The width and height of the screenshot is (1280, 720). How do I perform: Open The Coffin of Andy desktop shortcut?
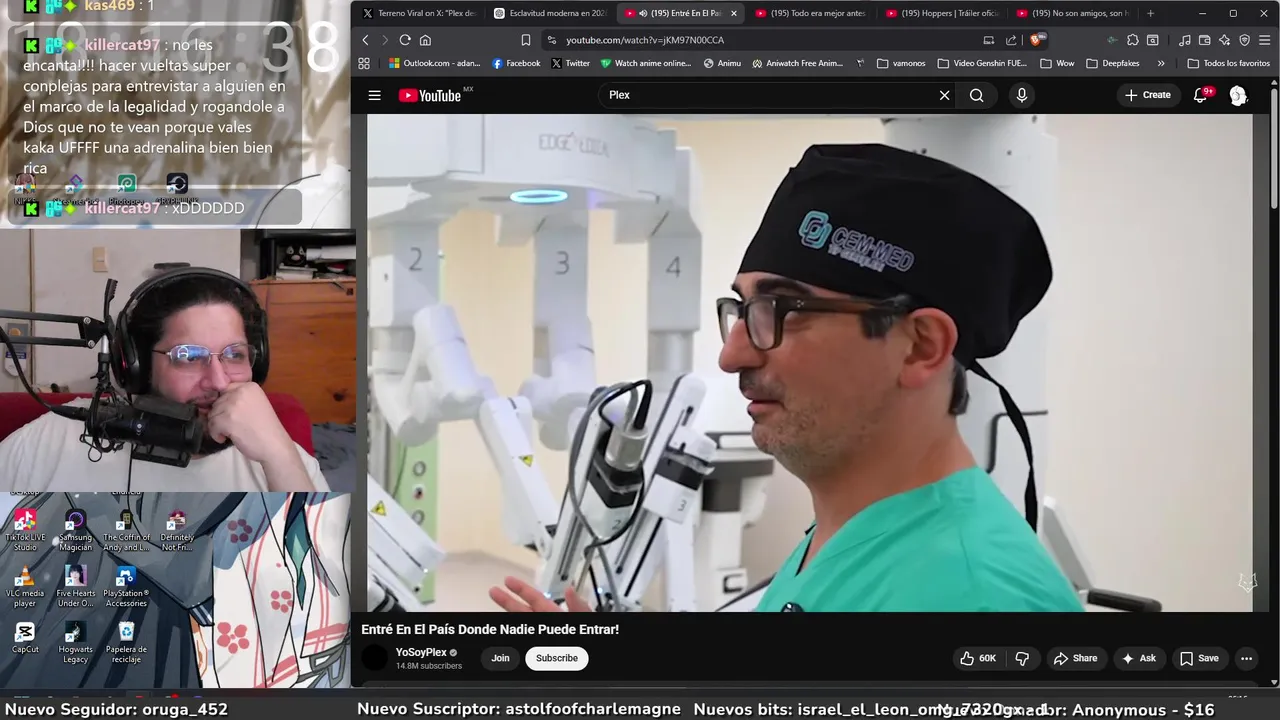click(126, 530)
